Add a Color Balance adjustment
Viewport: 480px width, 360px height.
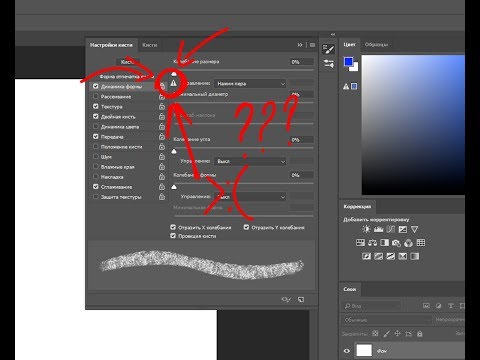coord(372,243)
